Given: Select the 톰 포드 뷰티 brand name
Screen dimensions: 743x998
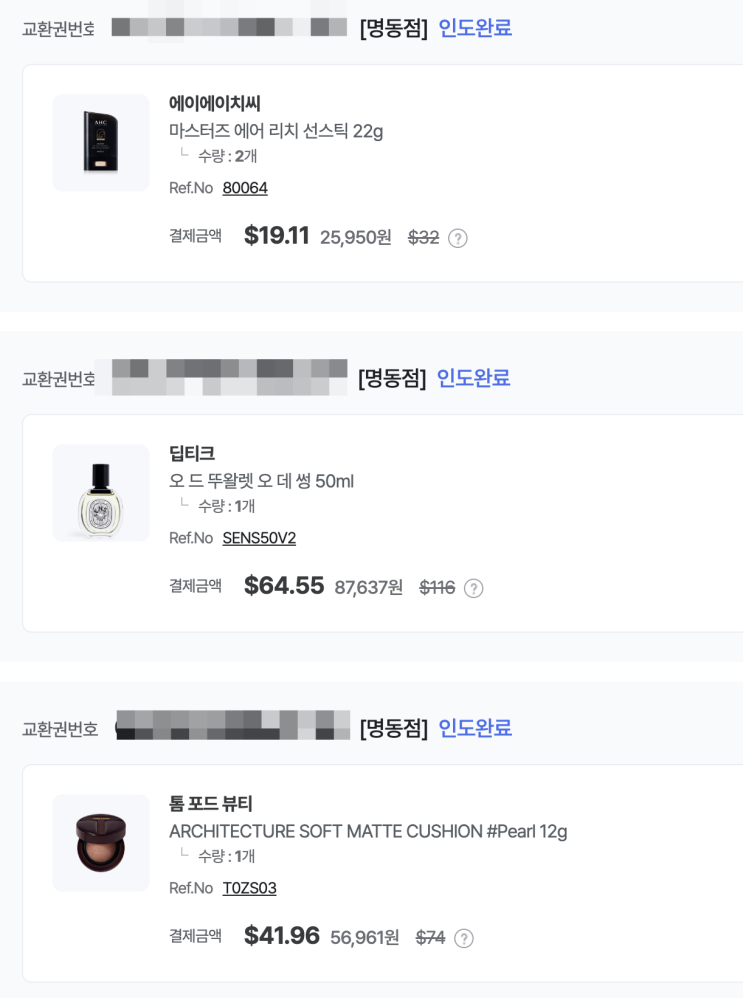Looking at the screenshot, I should (211, 803).
